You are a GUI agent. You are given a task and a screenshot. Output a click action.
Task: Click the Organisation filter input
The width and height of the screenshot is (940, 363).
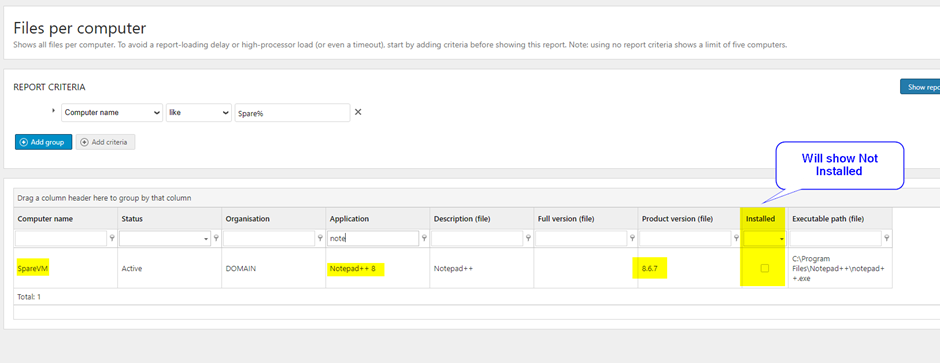(269, 238)
